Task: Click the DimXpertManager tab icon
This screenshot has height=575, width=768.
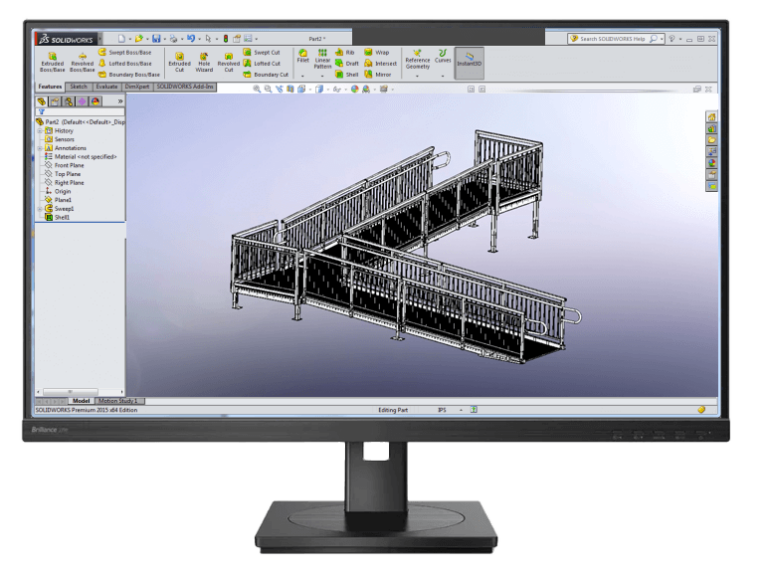Action: click(82, 101)
